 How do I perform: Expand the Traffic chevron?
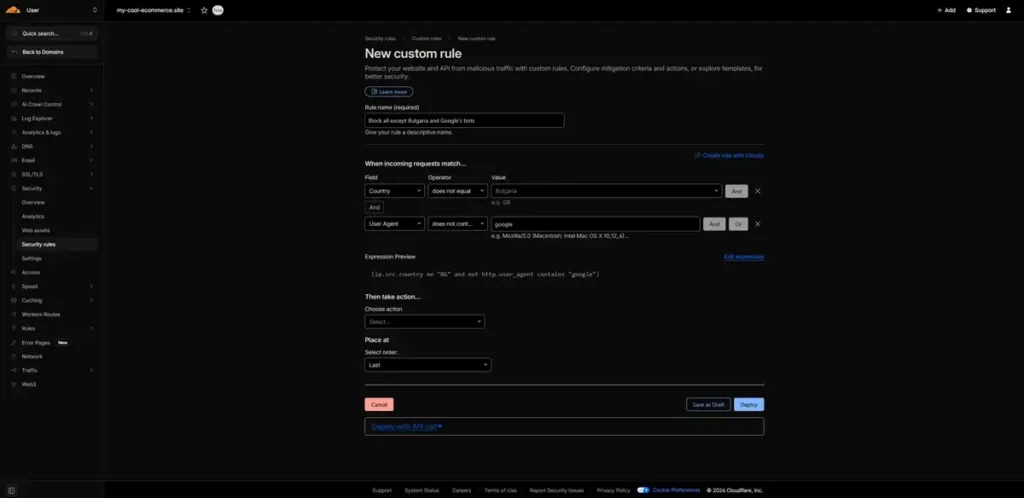click(91, 370)
